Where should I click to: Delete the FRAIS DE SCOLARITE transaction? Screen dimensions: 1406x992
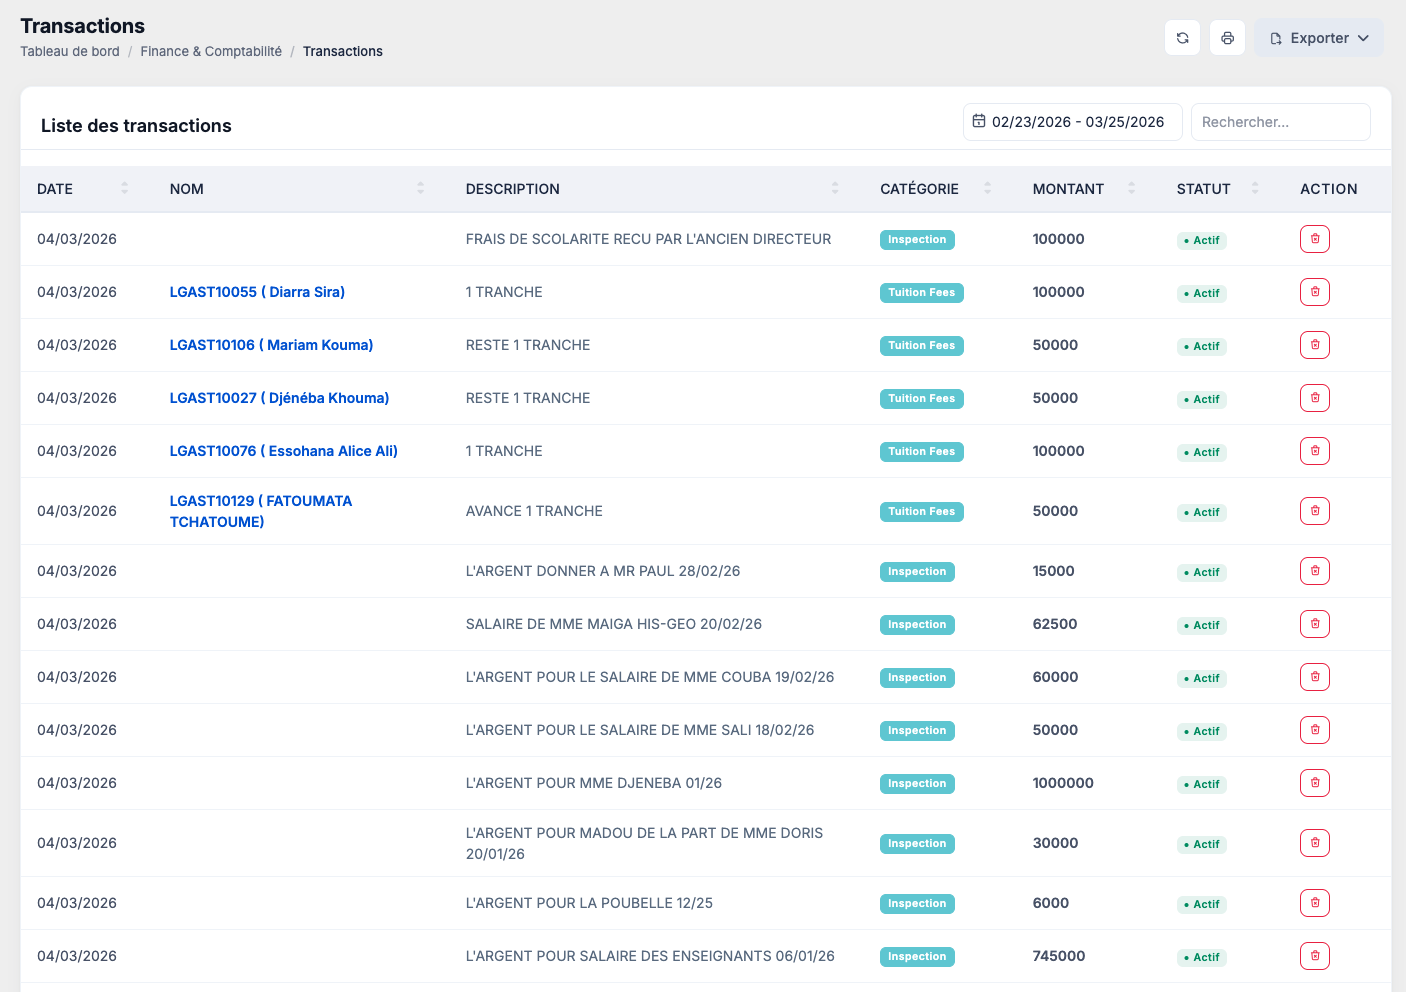click(x=1314, y=239)
